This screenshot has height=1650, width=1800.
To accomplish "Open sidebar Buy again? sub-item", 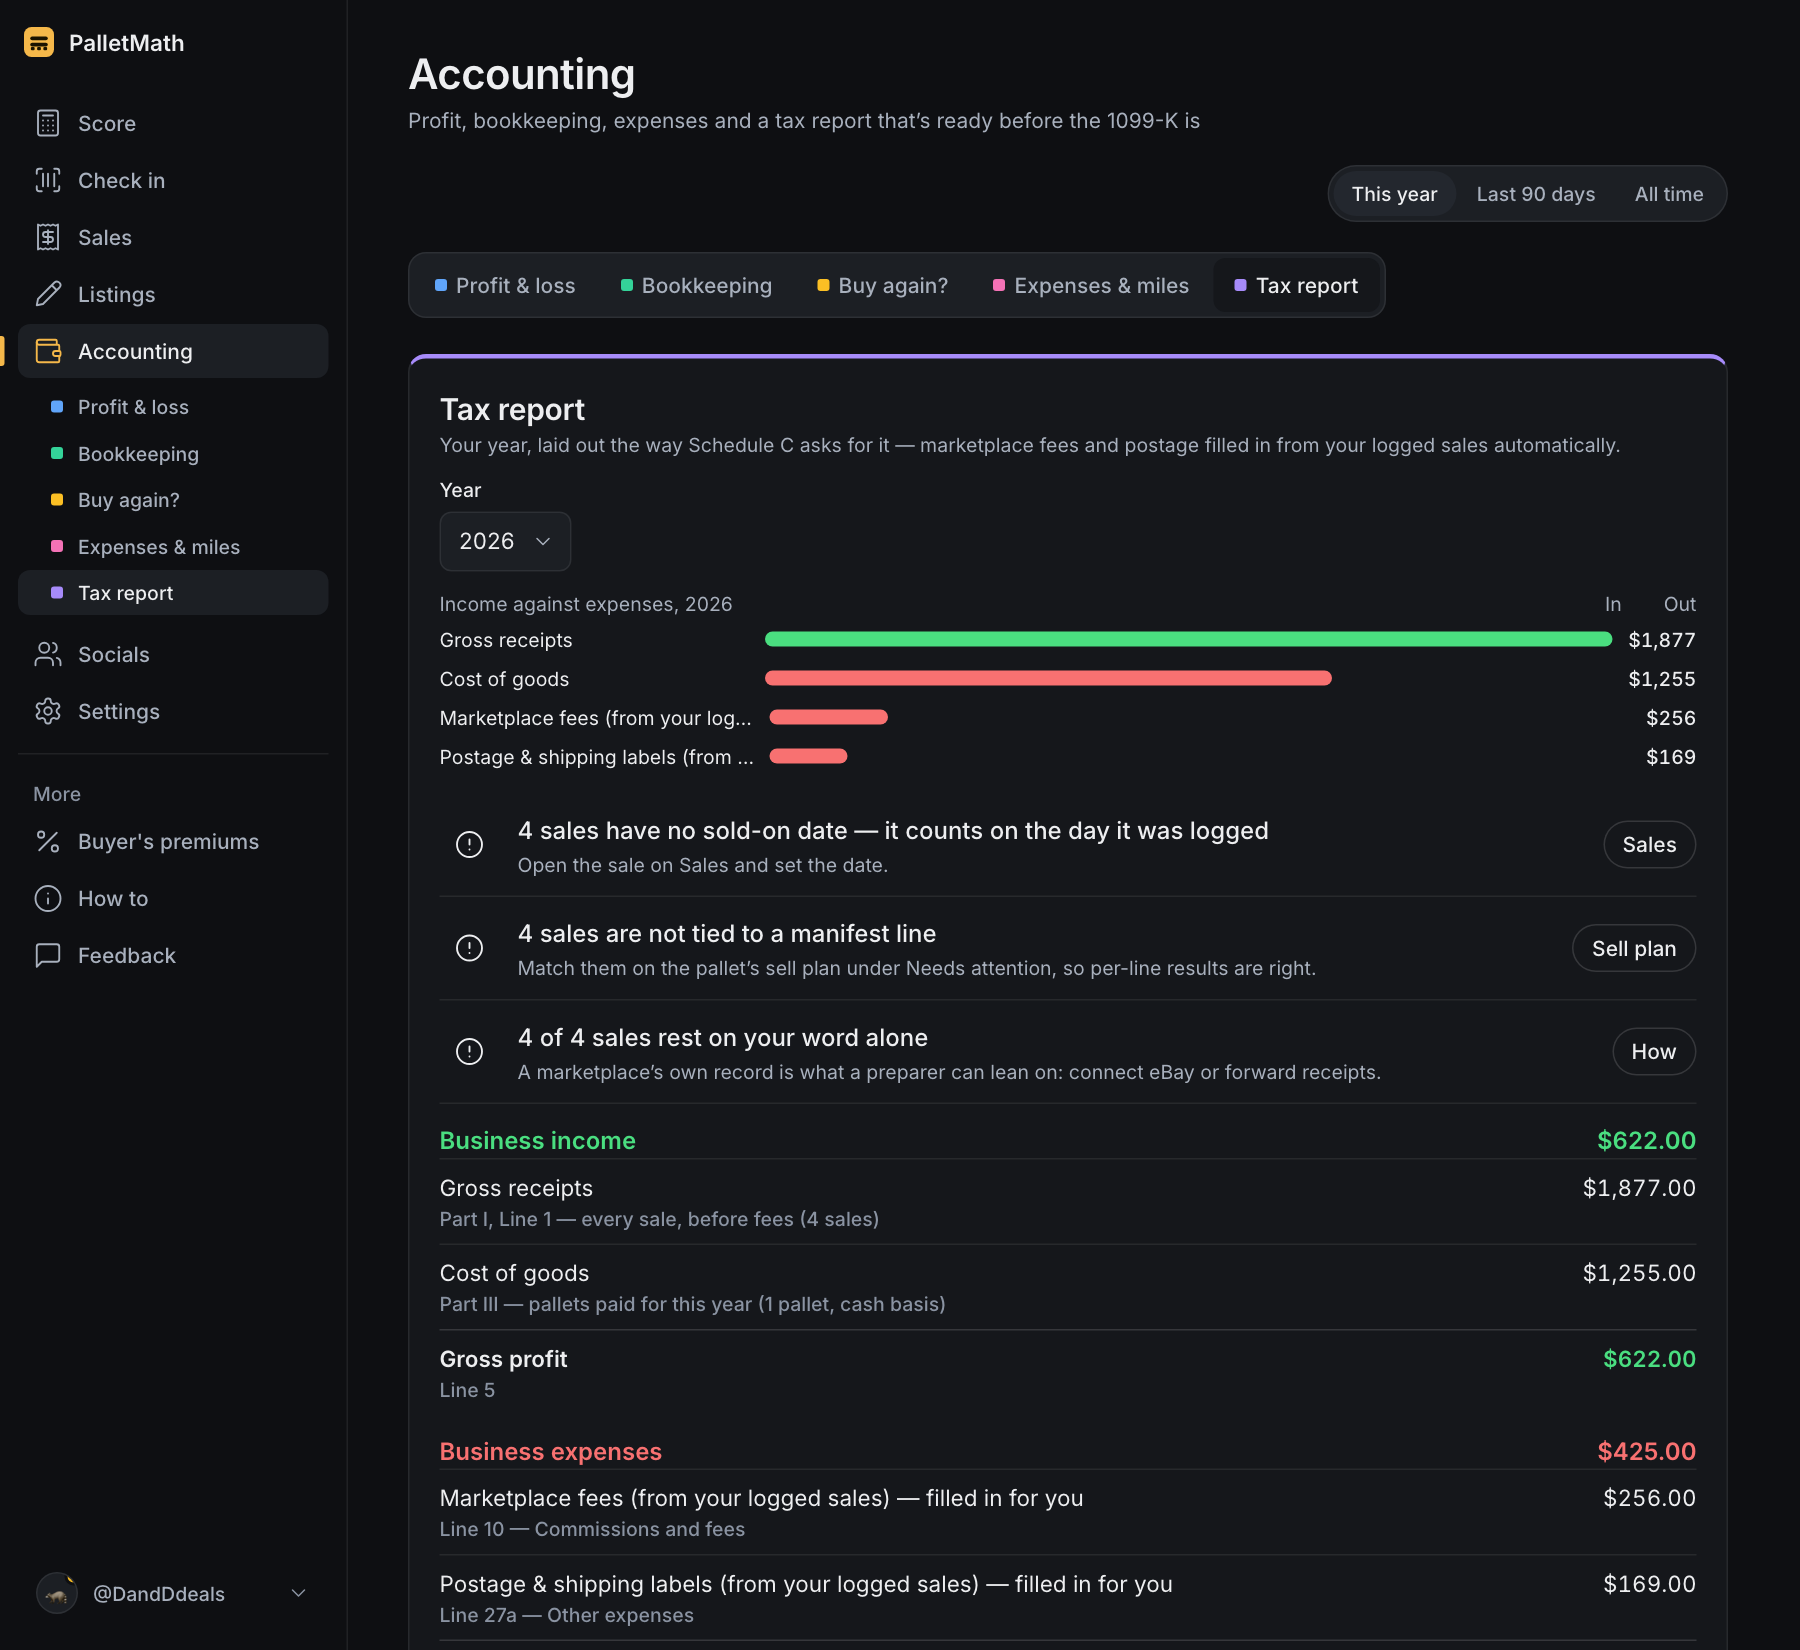I will coord(173,500).
